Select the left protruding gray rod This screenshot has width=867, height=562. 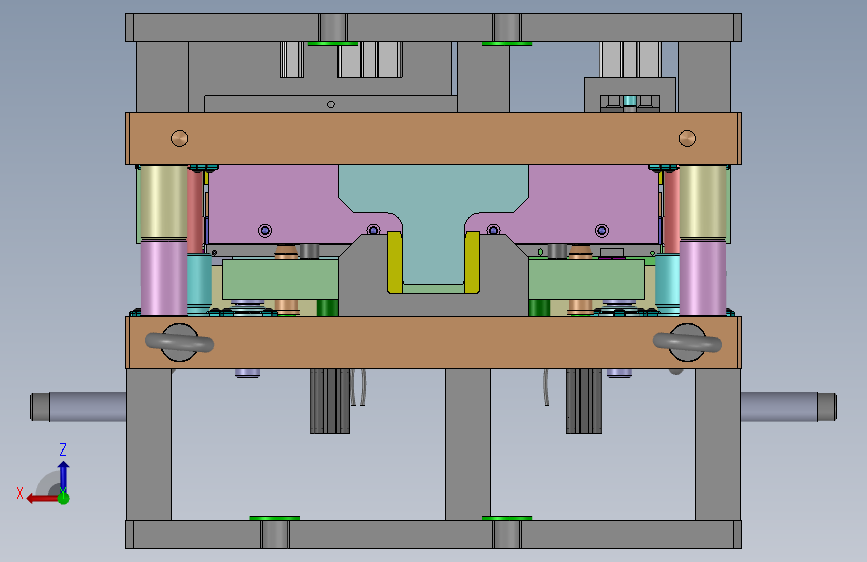[78, 407]
